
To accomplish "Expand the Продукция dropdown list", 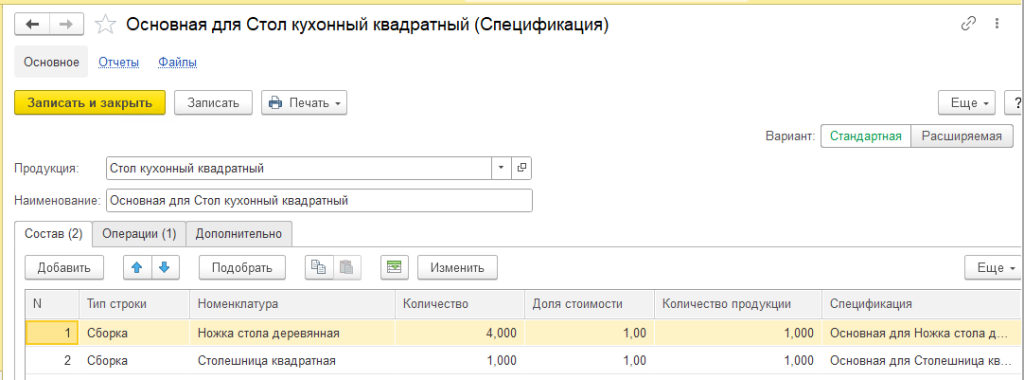I will pyautogui.click(x=501, y=168).
